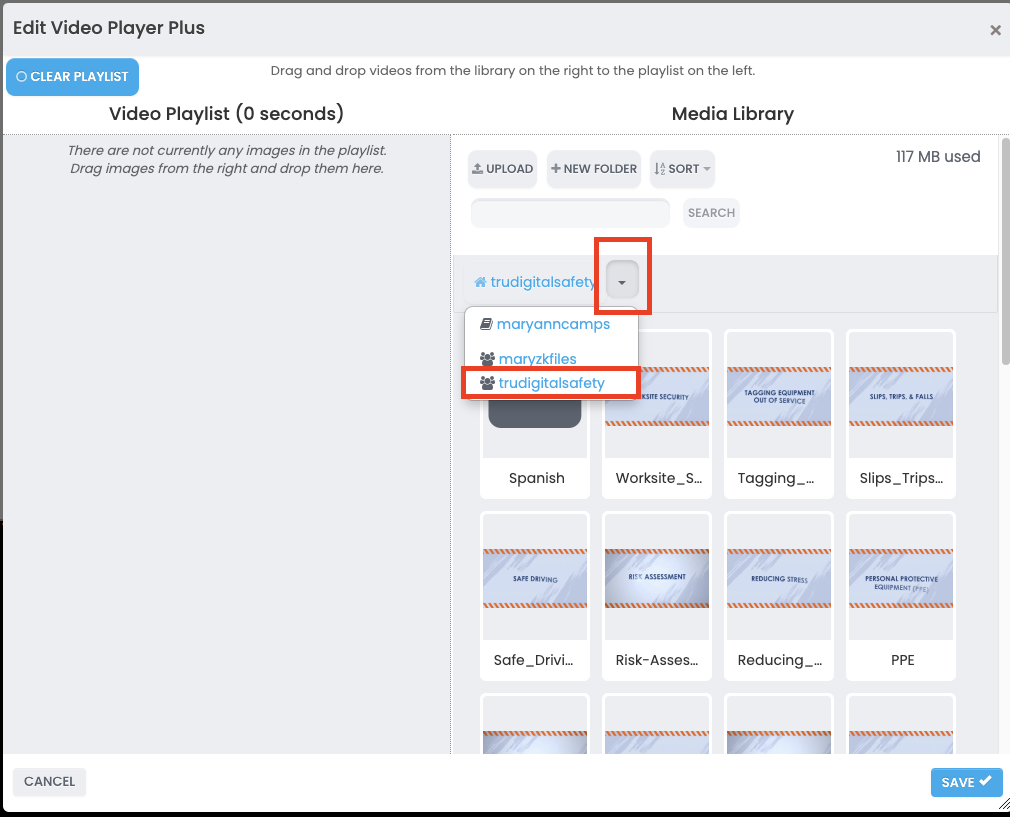Click the 'Spanish' folder label
This screenshot has width=1010, height=817.
[537, 478]
